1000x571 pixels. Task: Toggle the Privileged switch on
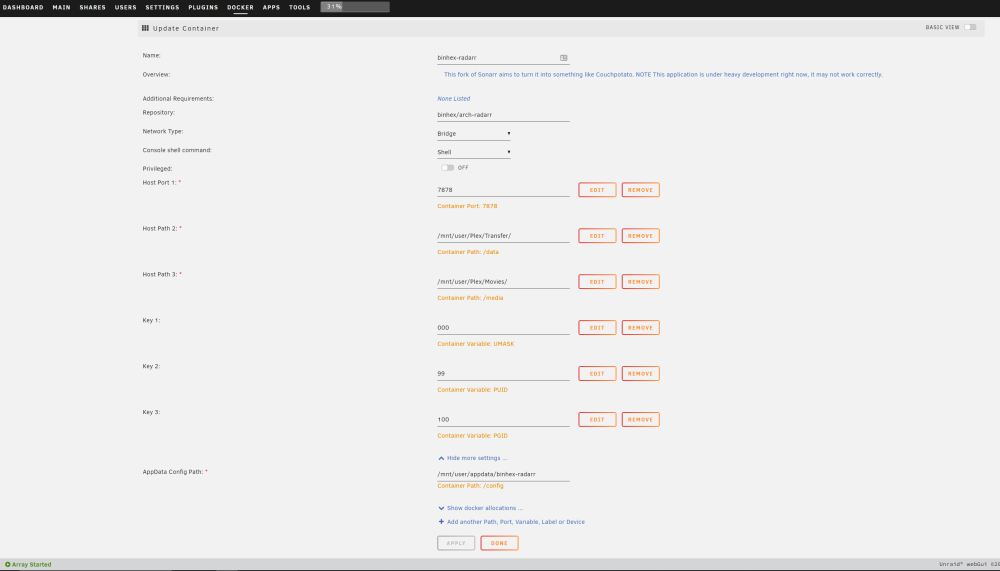point(448,168)
